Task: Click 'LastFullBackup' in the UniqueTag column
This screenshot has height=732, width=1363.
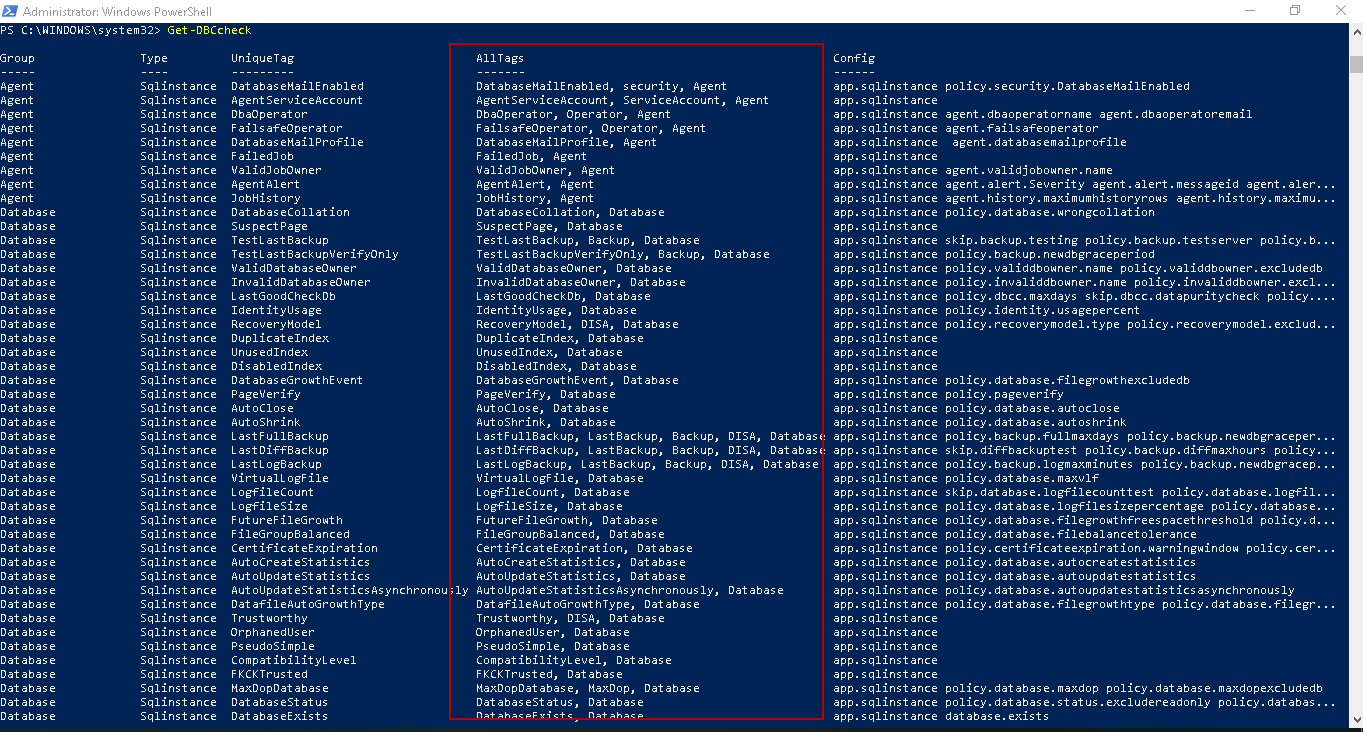Action: [x=280, y=436]
